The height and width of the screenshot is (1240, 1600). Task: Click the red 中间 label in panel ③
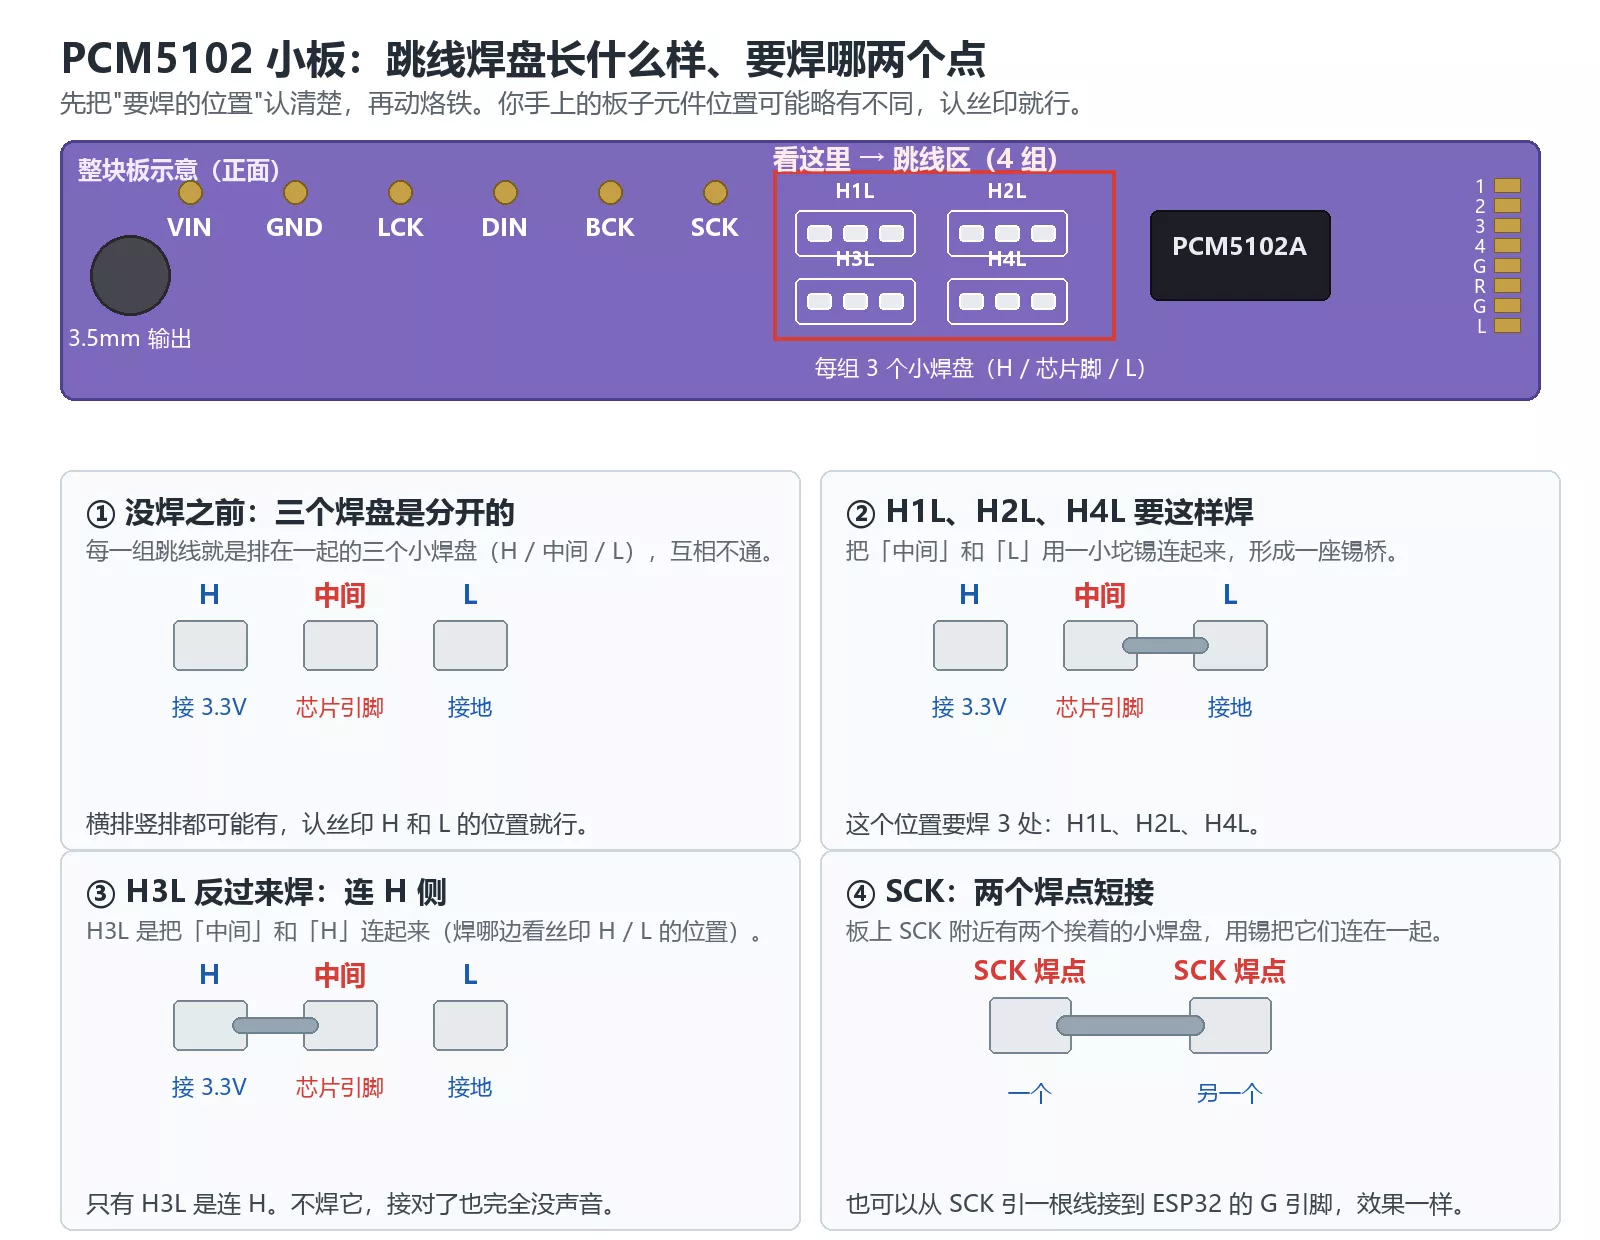click(340, 975)
